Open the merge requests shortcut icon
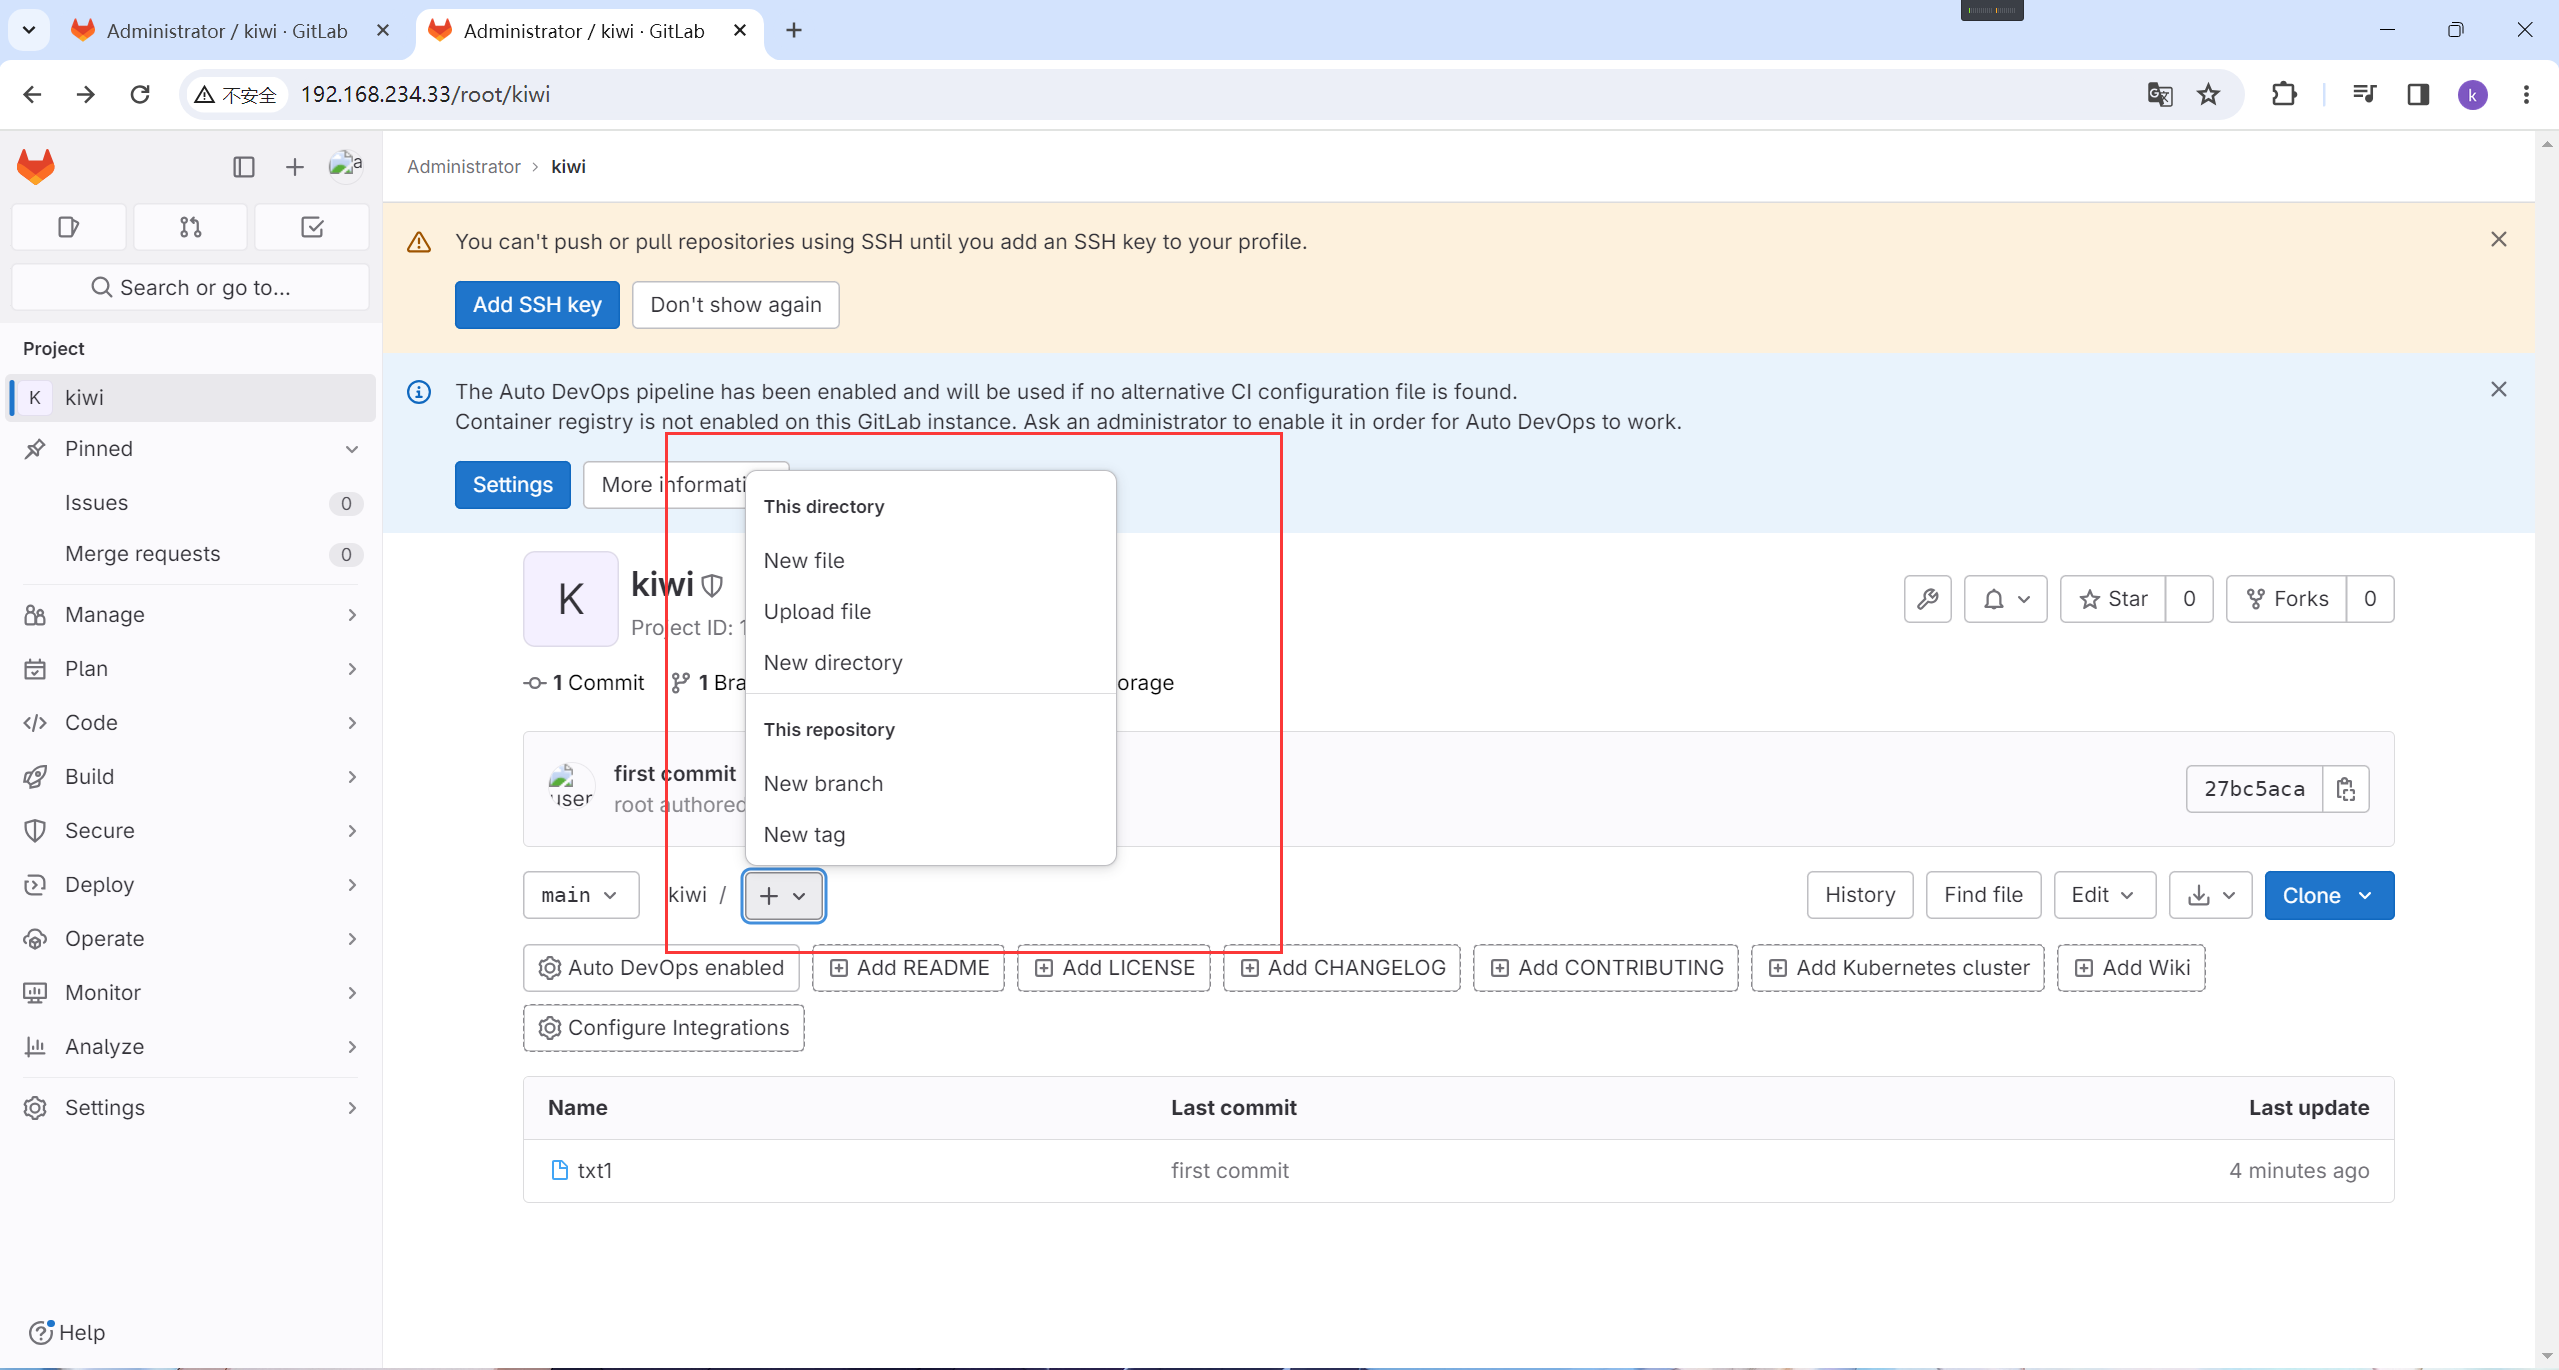The width and height of the screenshot is (2559, 1370). click(x=190, y=227)
